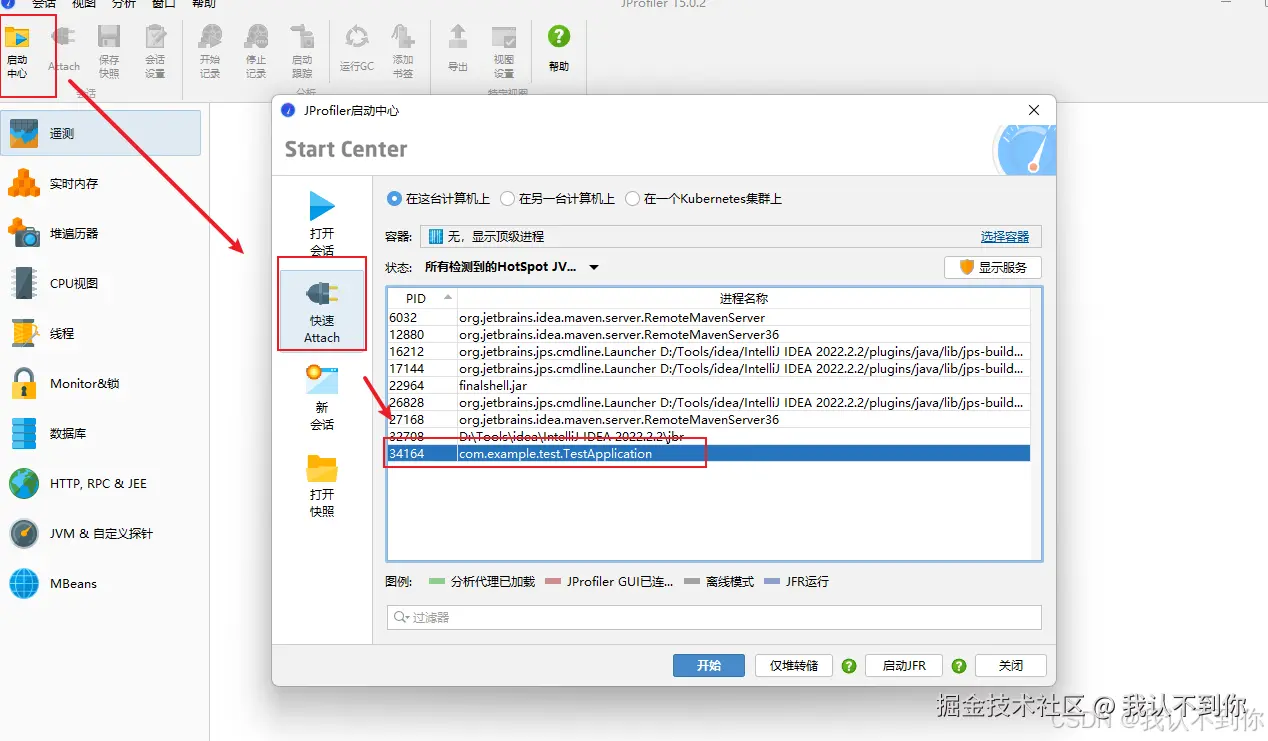Click the 开始 start button

coord(708,666)
